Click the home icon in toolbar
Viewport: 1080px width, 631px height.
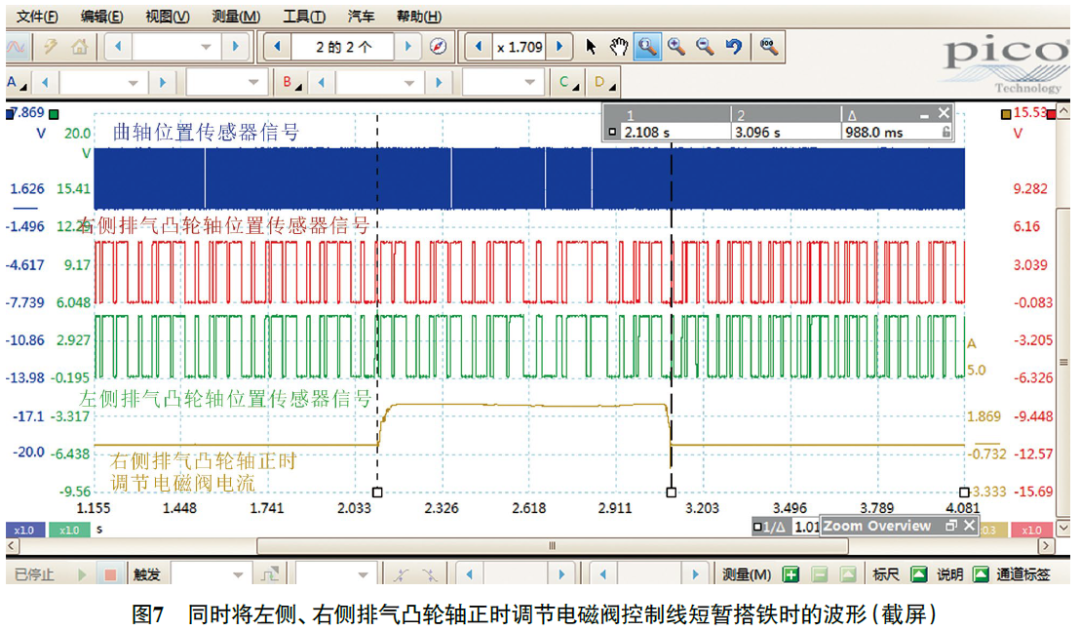80,47
